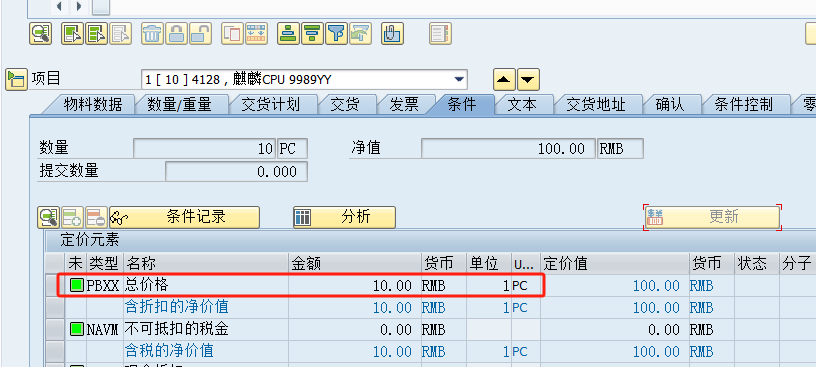The height and width of the screenshot is (367, 816).
Task: Copy item using the duplicate pages icon
Action: pos(233,34)
